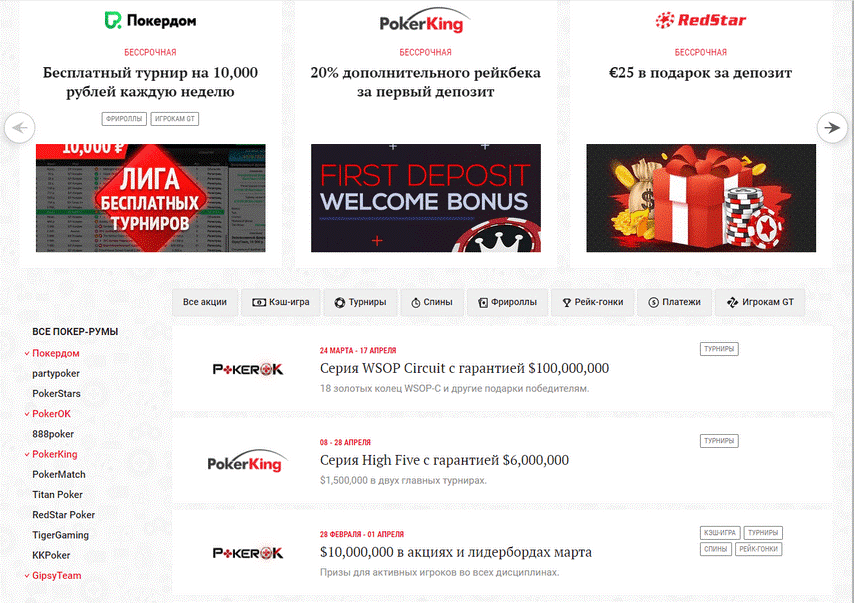
Task: Click the ФРИРОЛЛЫ tag under the Покердом promo
Action: [124, 119]
